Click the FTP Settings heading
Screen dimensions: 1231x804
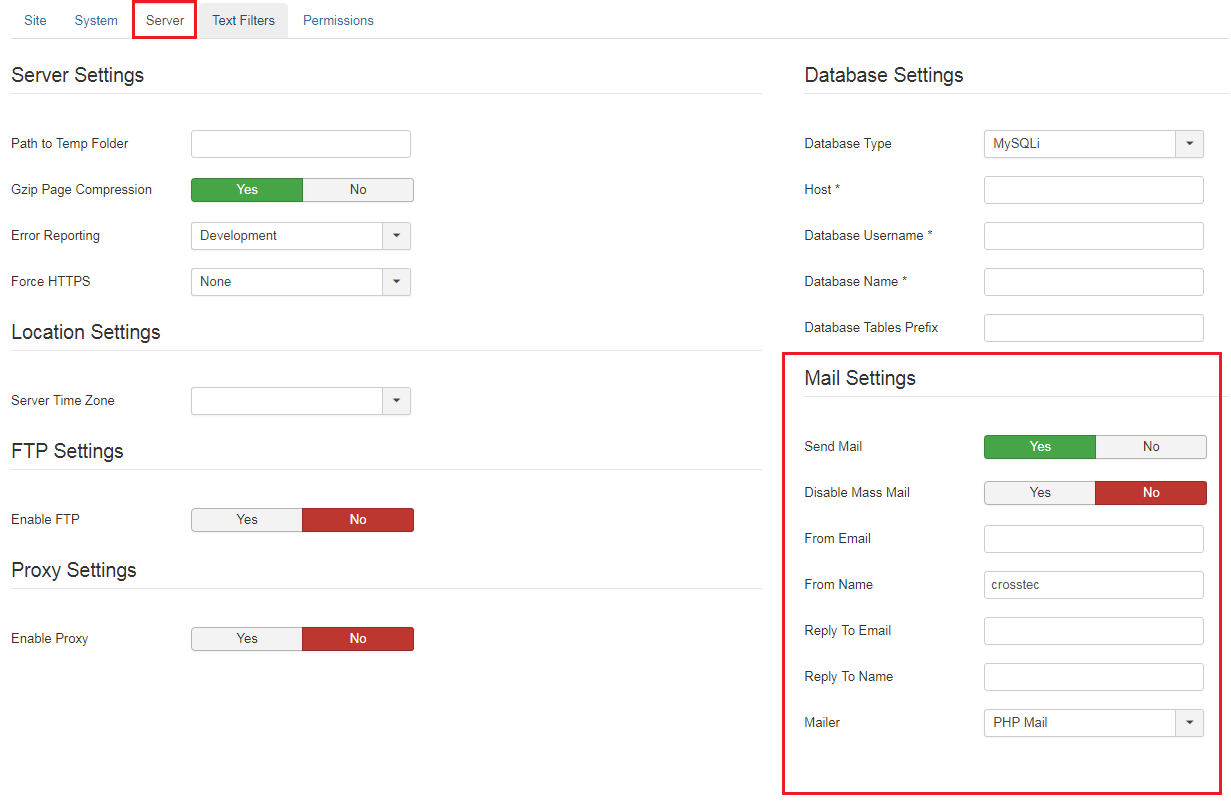[67, 451]
